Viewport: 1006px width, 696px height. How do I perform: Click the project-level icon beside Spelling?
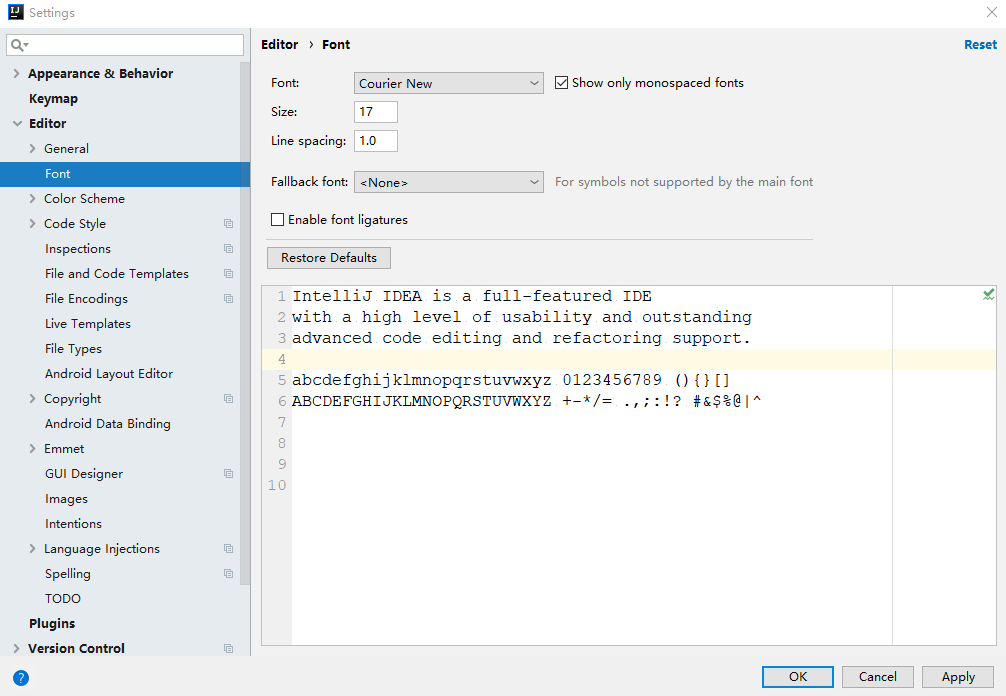(228, 574)
